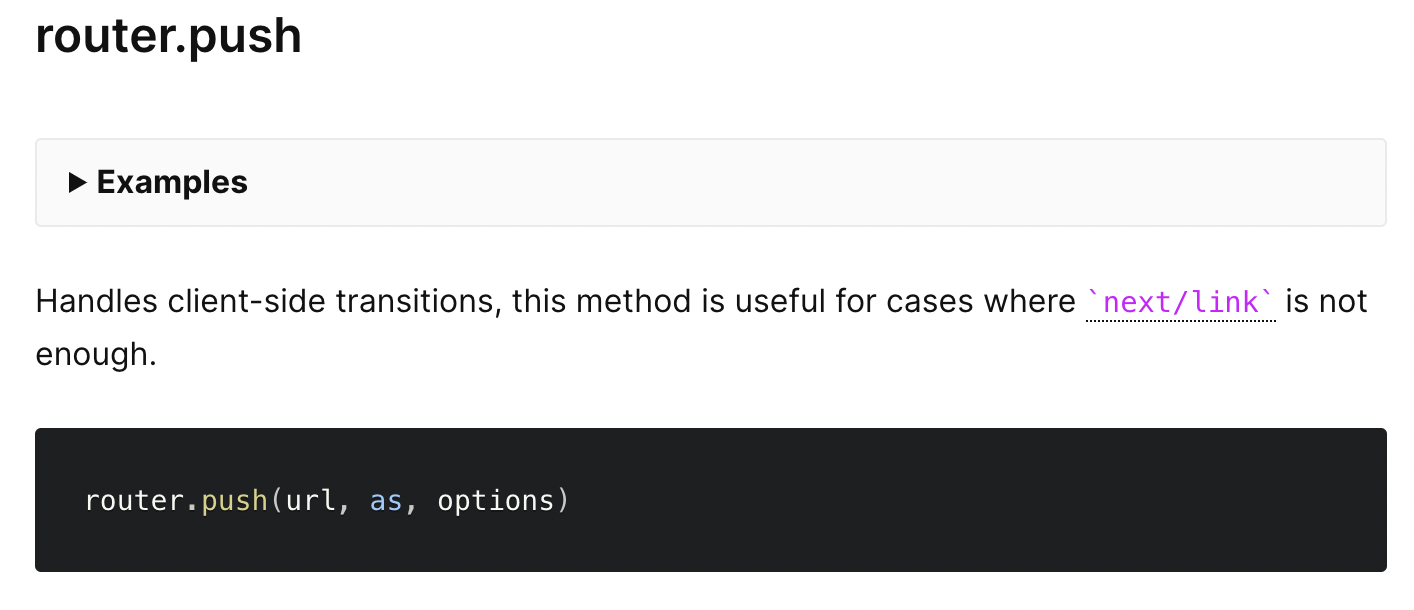Image resolution: width=1414 pixels, height=610 pixels.
Task: Click "is not" after the next/link link
Action: pos(1326,301)
